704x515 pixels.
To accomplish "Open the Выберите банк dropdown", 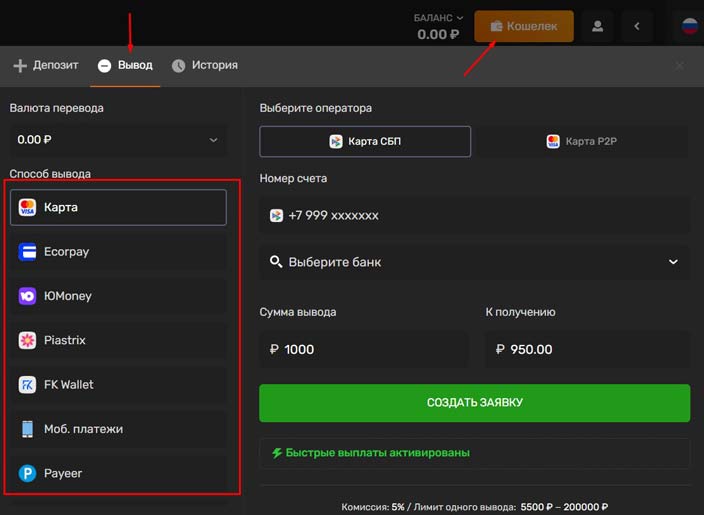I will coord(474,262).
